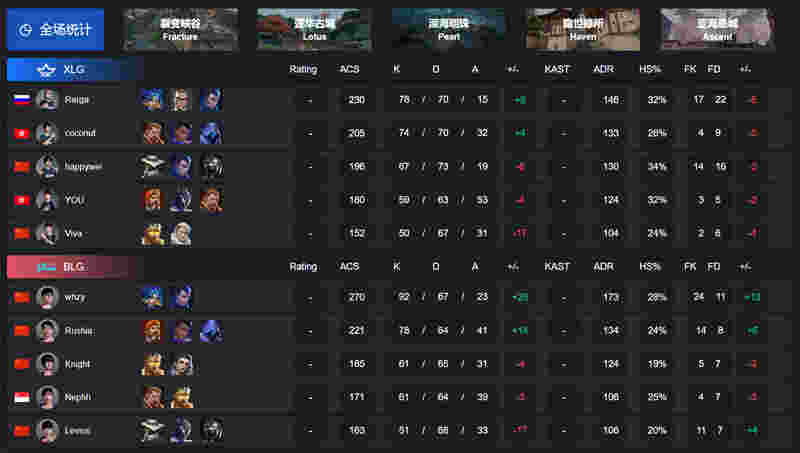
Task: Open the Fracture map stats tab
Action: pos(180,30)
